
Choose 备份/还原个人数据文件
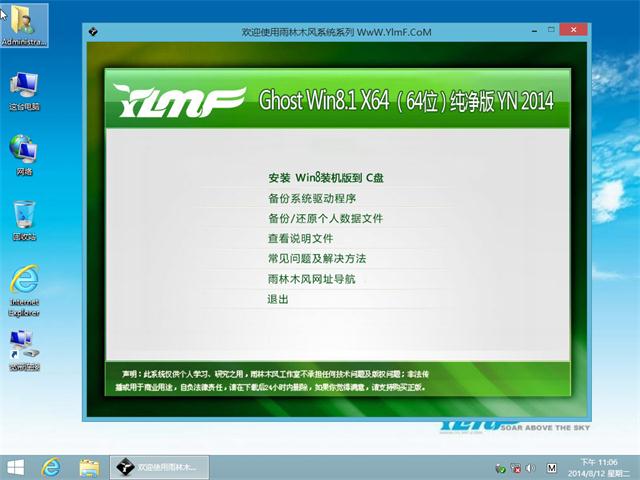click(325, 218)
